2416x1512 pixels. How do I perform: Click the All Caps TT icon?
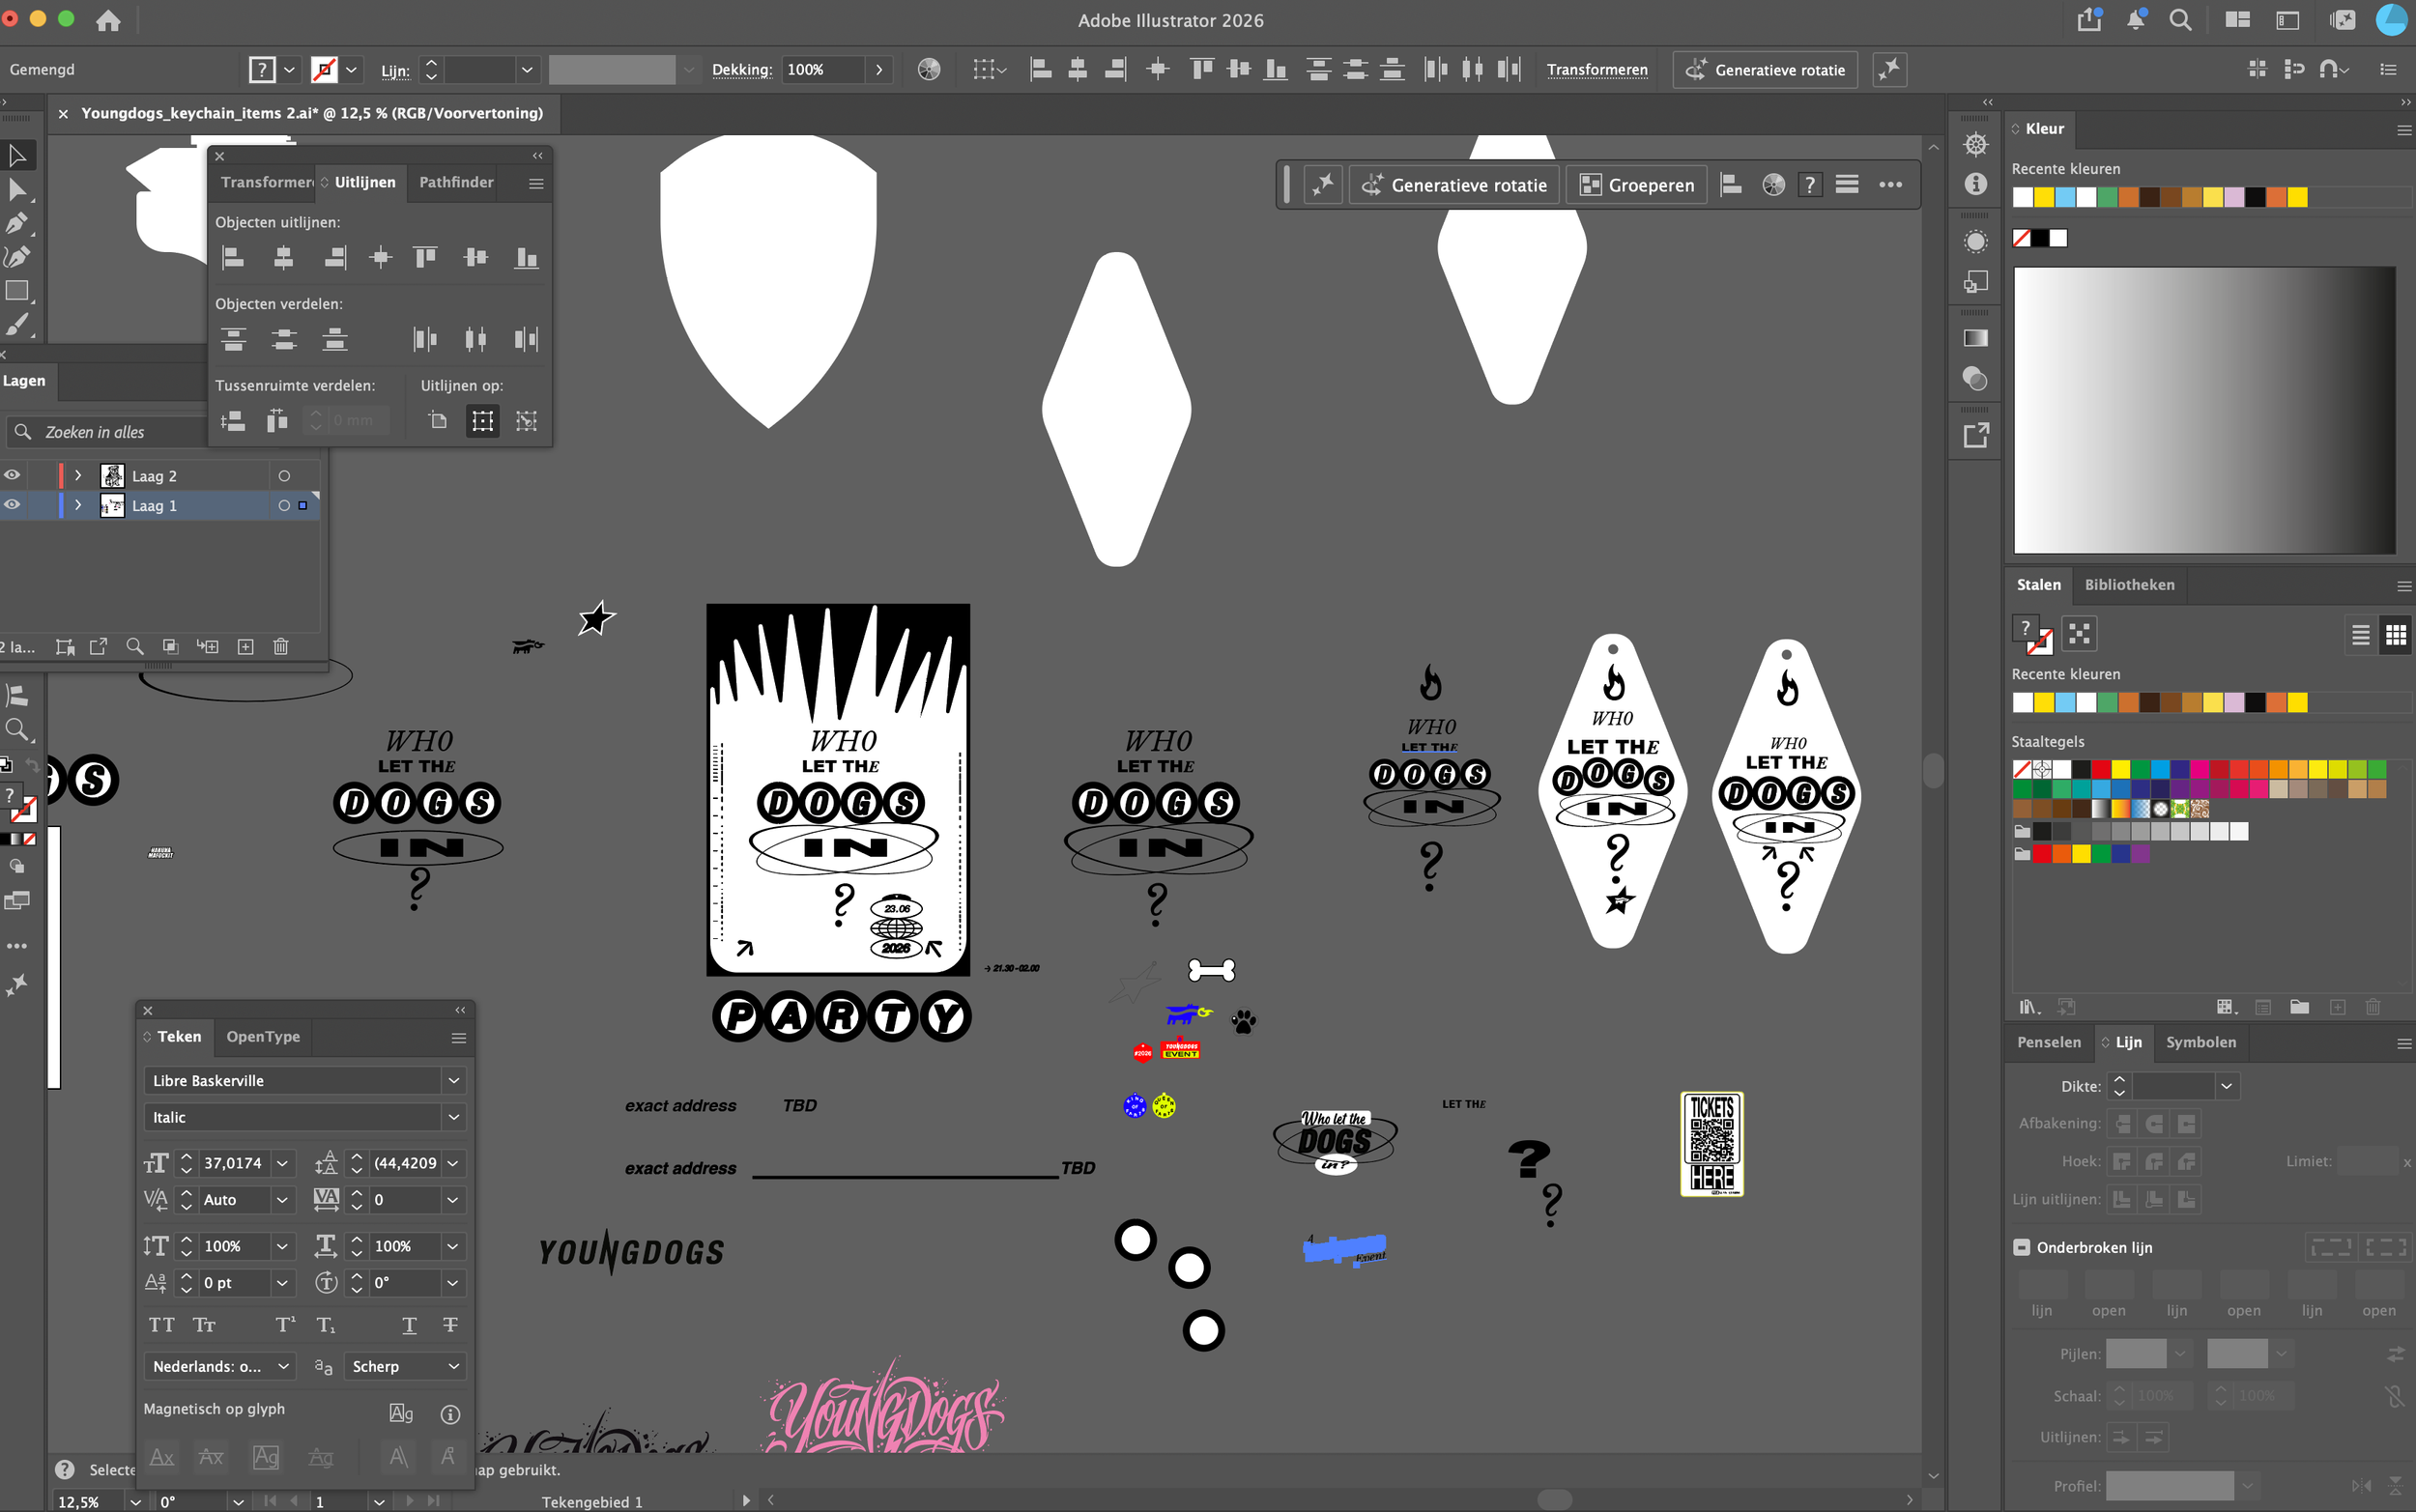point(161,1325)
